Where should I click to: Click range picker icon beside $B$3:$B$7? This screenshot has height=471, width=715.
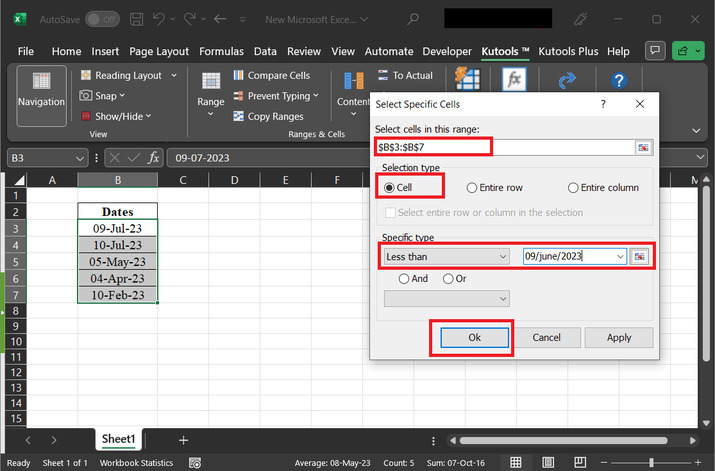643,147
